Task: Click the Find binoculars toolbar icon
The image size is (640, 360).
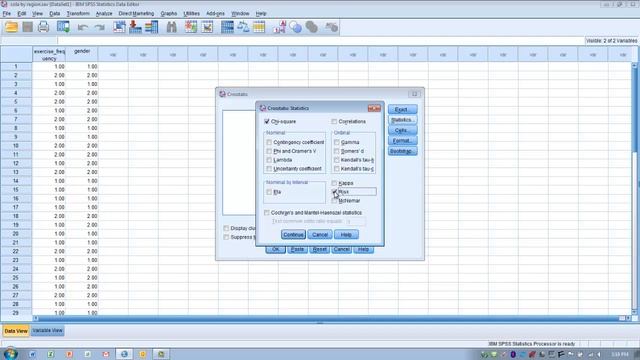Action: (x=171, y=27)
